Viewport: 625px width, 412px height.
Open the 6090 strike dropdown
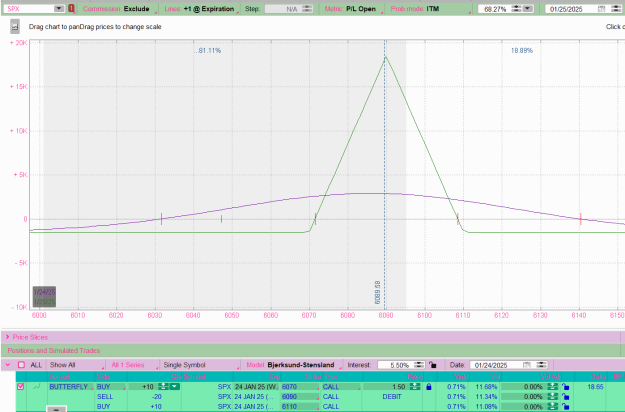click(300, 396)
